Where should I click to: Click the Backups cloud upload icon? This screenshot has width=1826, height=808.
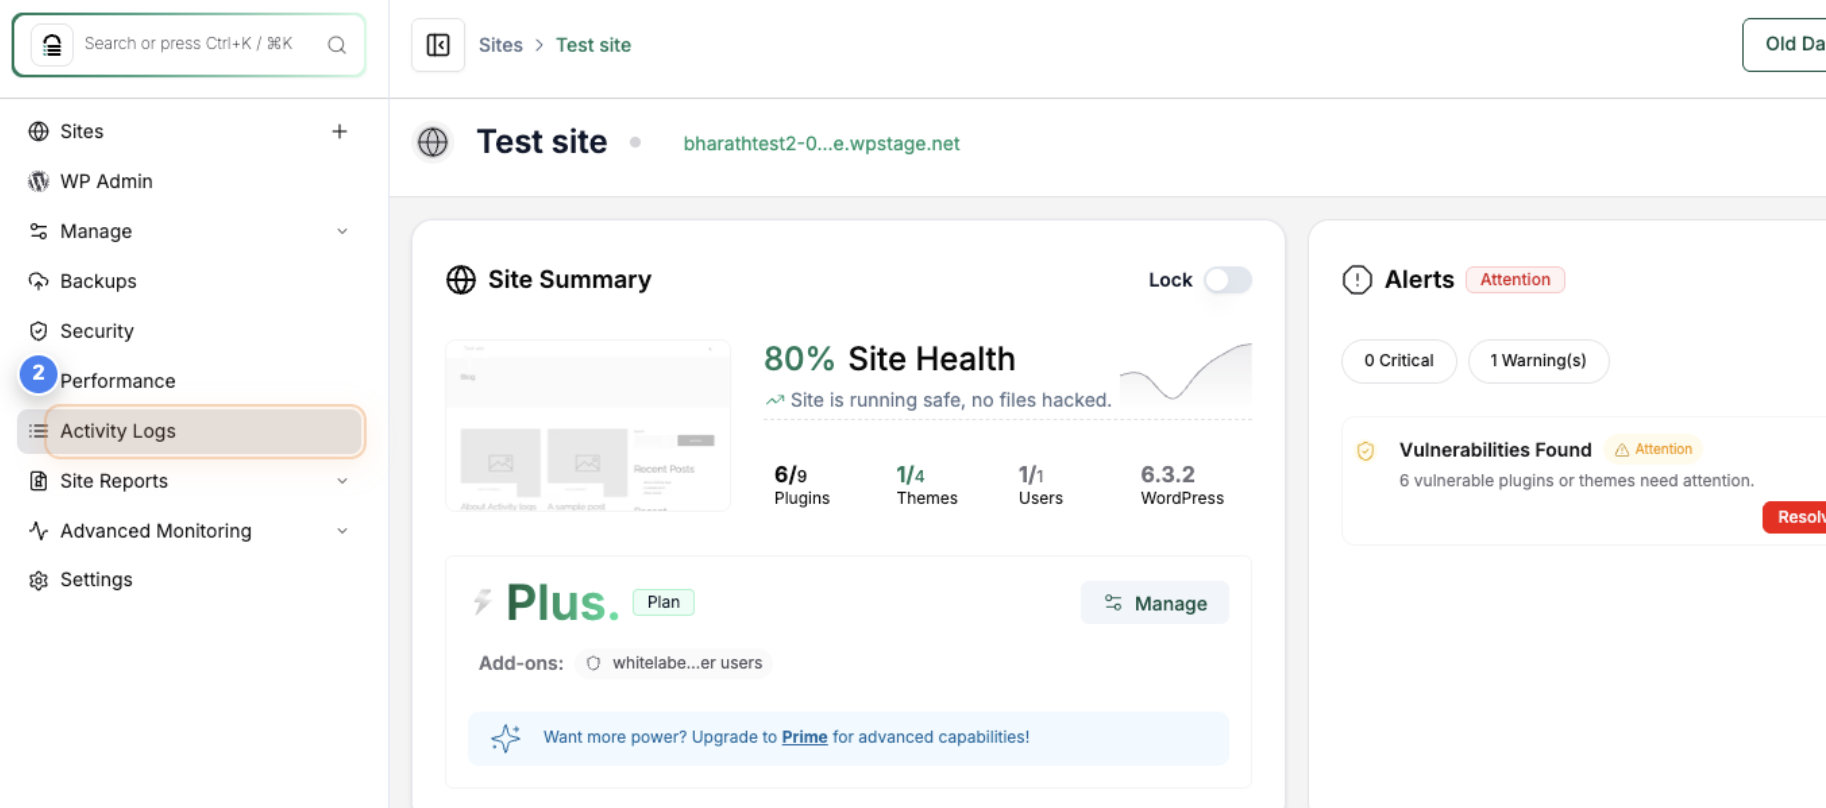pyautogui.click(x=39, y=281)
